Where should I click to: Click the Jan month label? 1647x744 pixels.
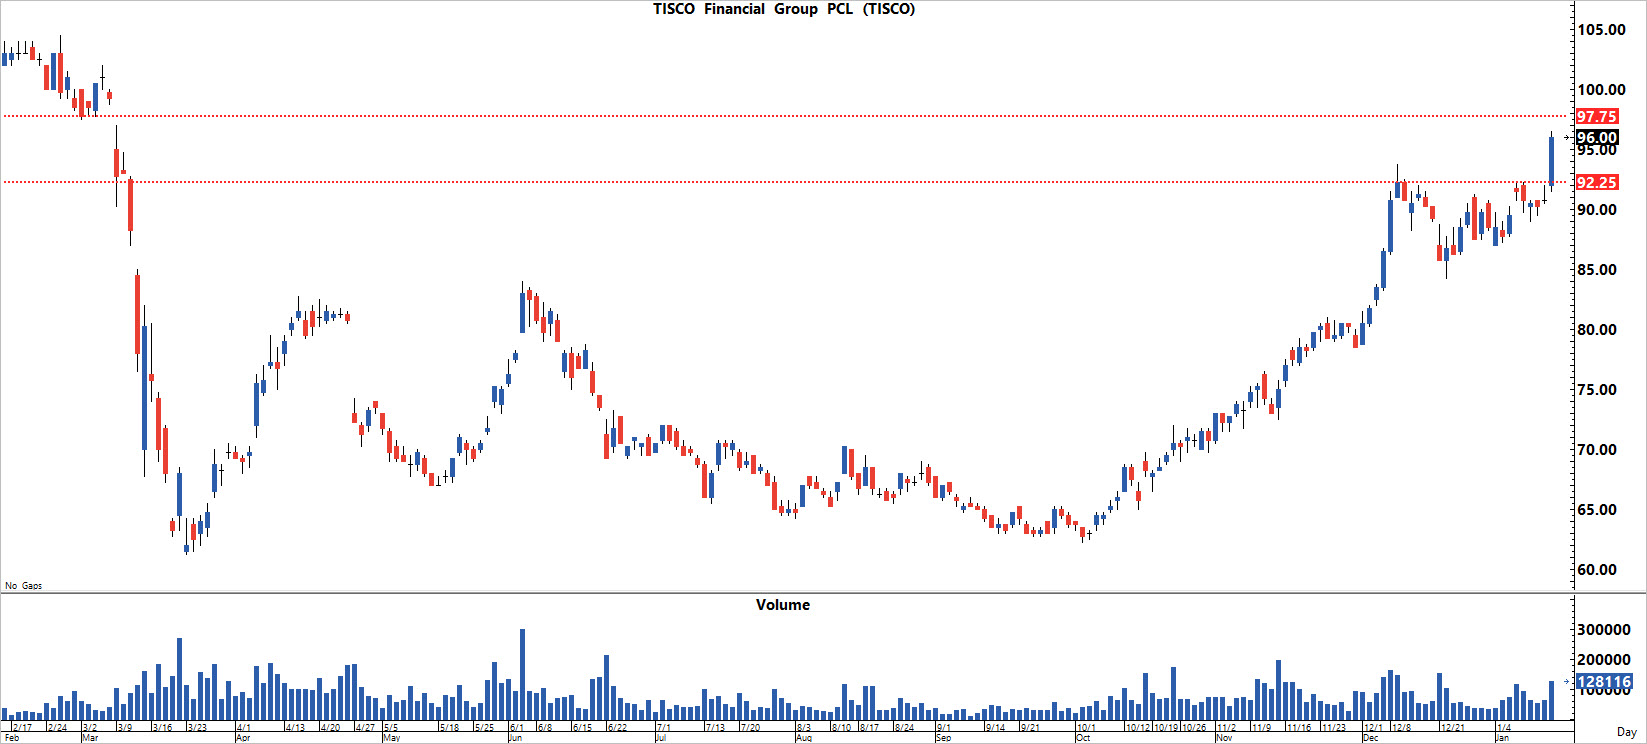point(1502,738)
